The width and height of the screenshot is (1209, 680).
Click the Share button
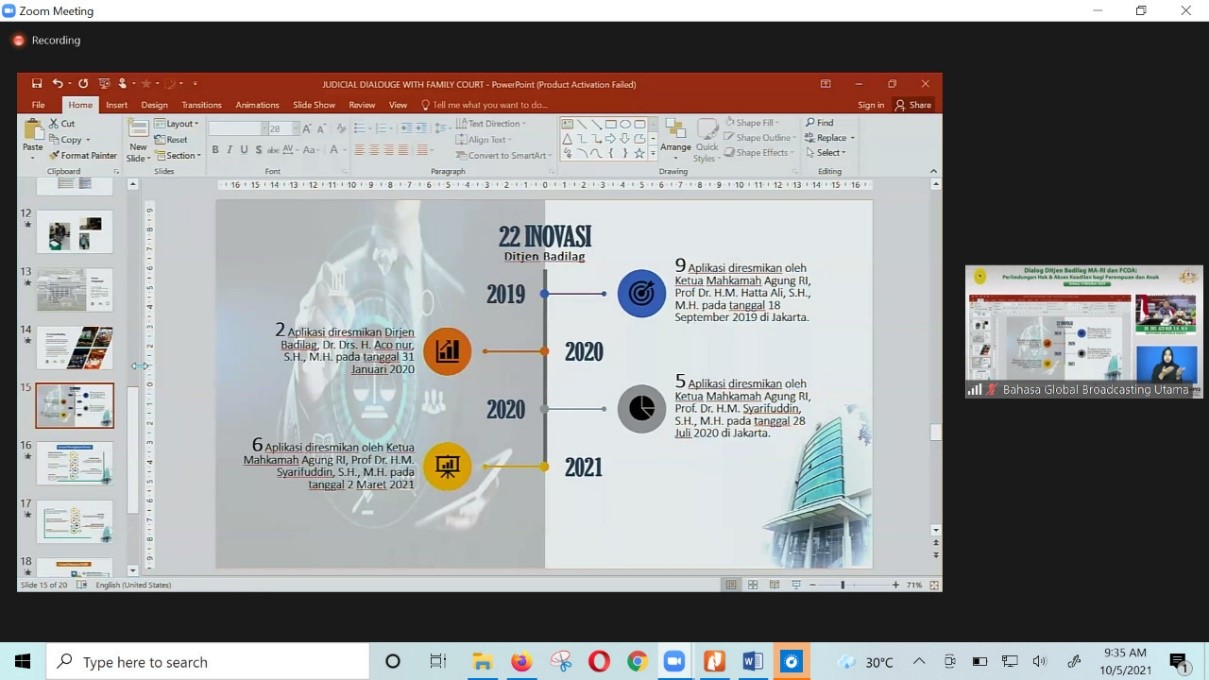pos(913,105)
